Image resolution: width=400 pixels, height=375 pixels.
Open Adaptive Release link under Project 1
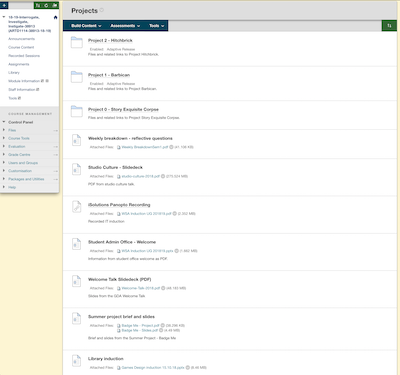tap(121, 84)
